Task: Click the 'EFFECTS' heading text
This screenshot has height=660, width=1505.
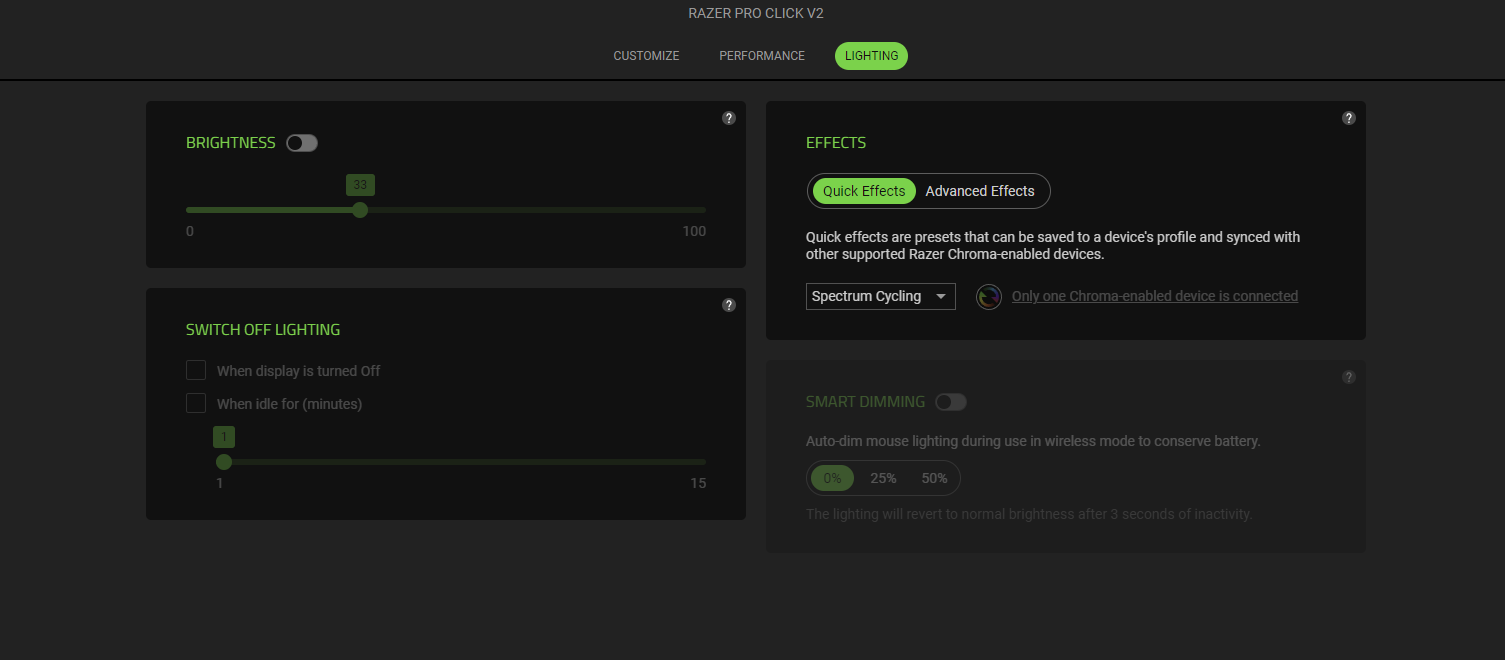Action: coord(836,143)
